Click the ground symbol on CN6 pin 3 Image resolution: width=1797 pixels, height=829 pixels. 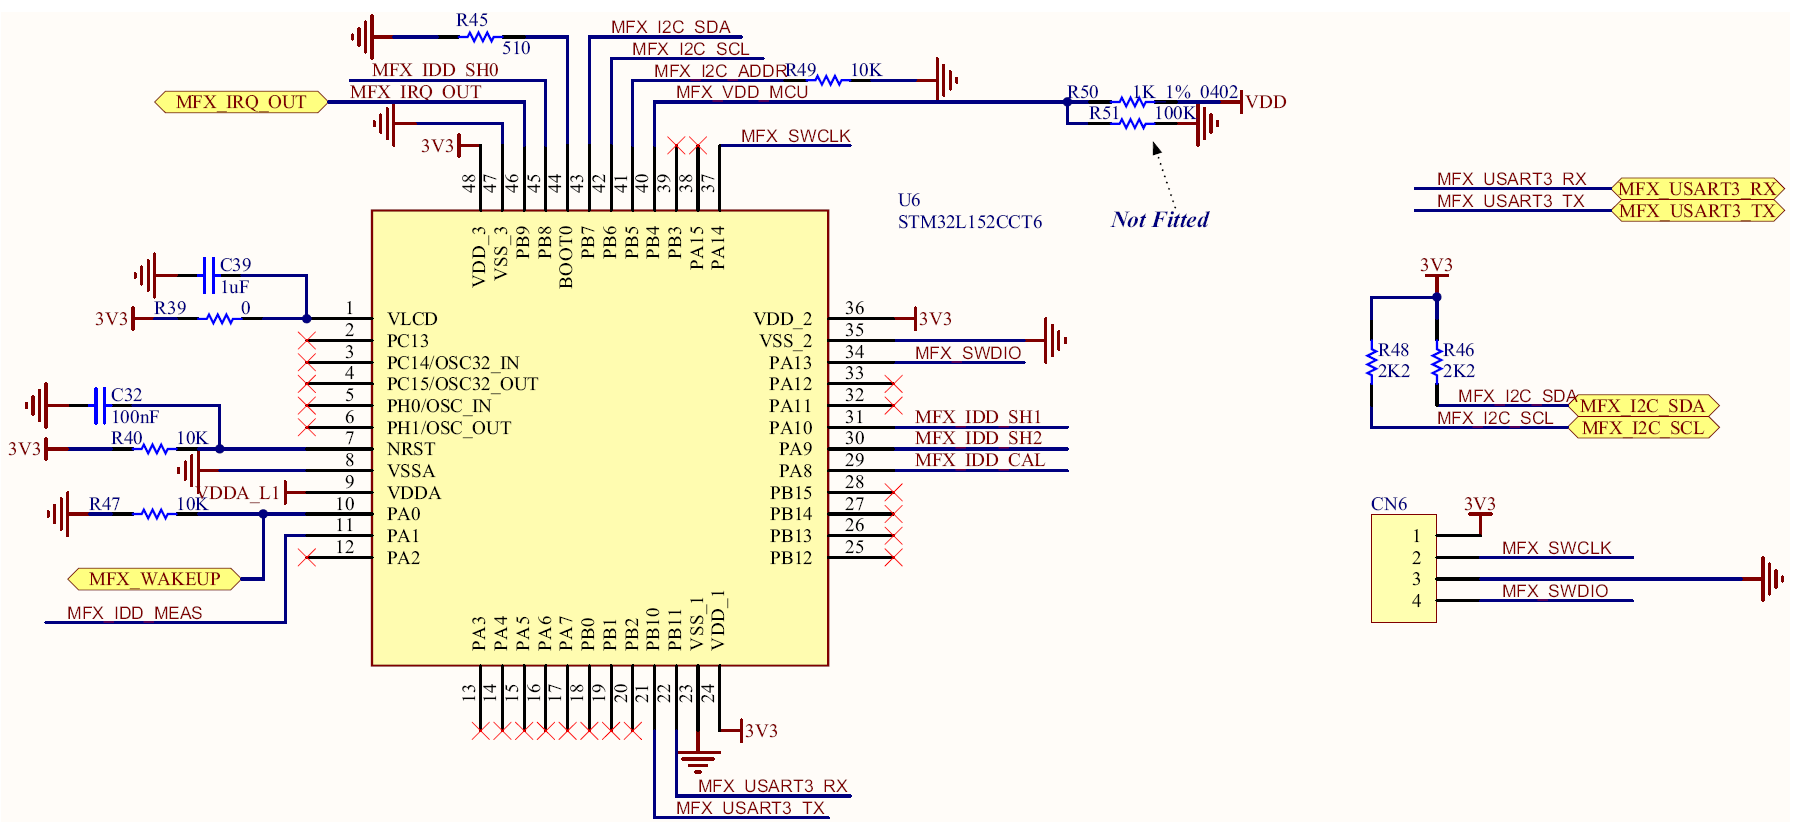point(1772,579)
